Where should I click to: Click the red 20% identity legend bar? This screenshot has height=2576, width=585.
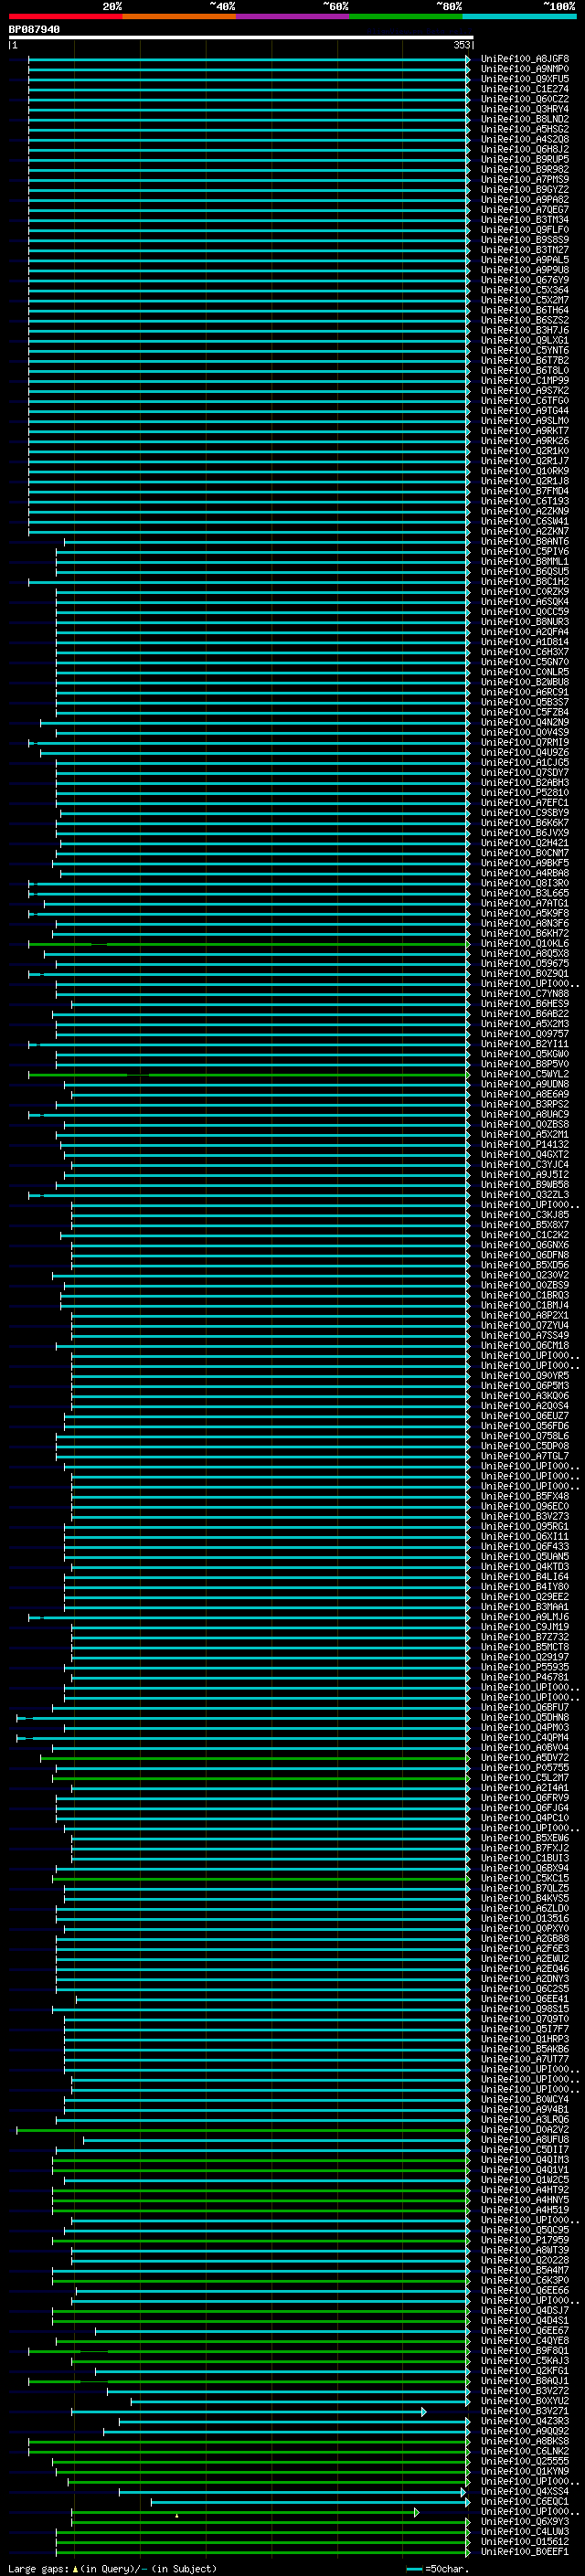[65, 17]
